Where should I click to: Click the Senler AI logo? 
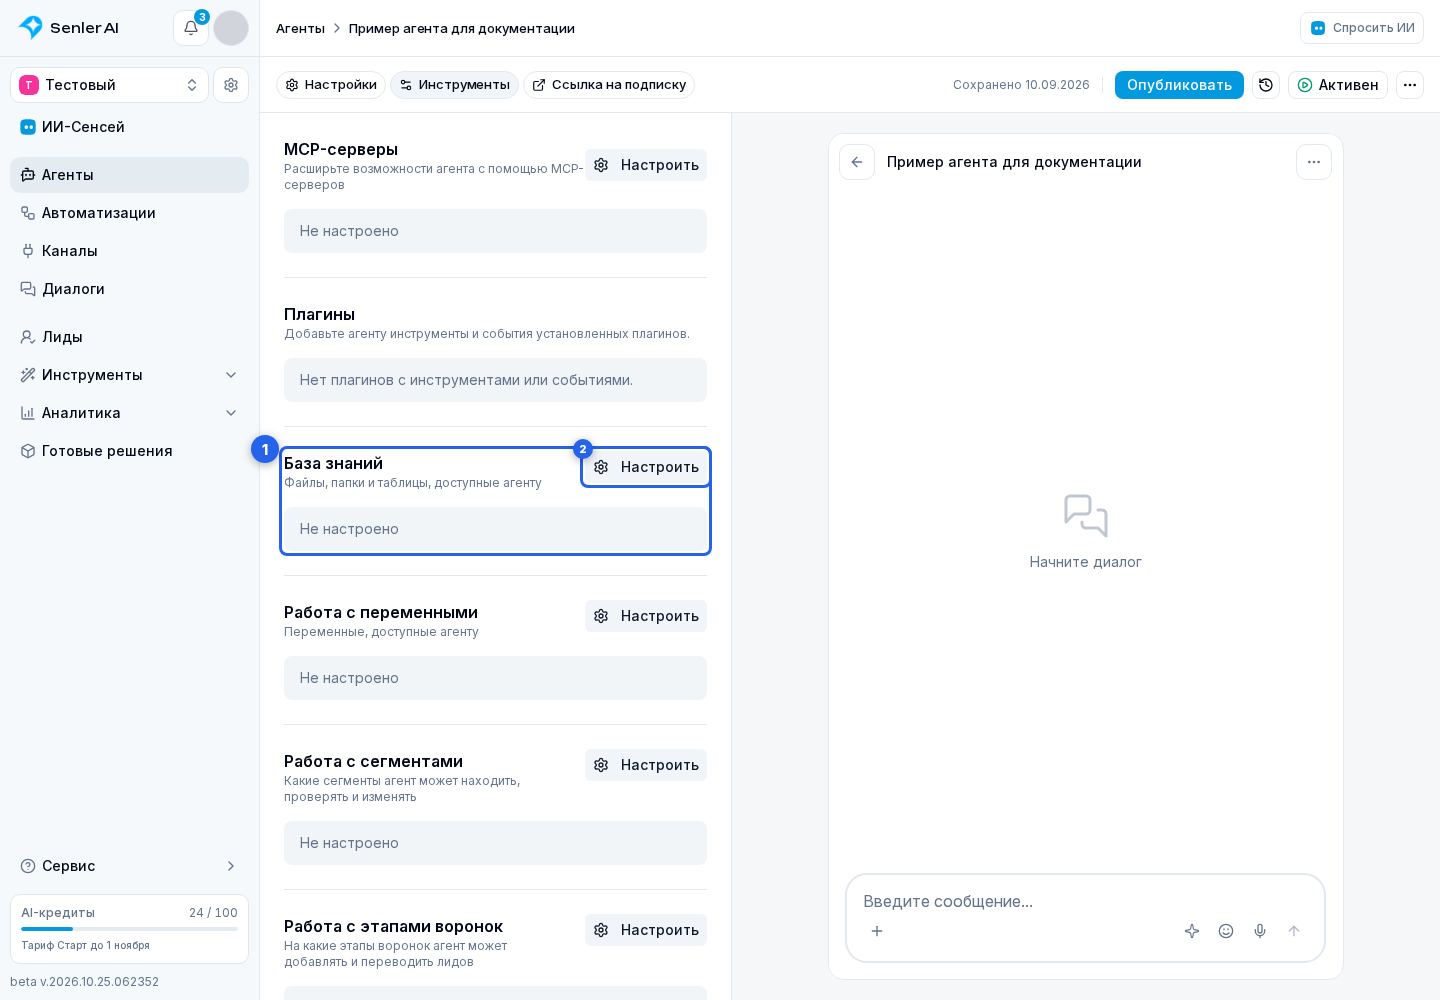pyautogui.click(x=69, y=28)
